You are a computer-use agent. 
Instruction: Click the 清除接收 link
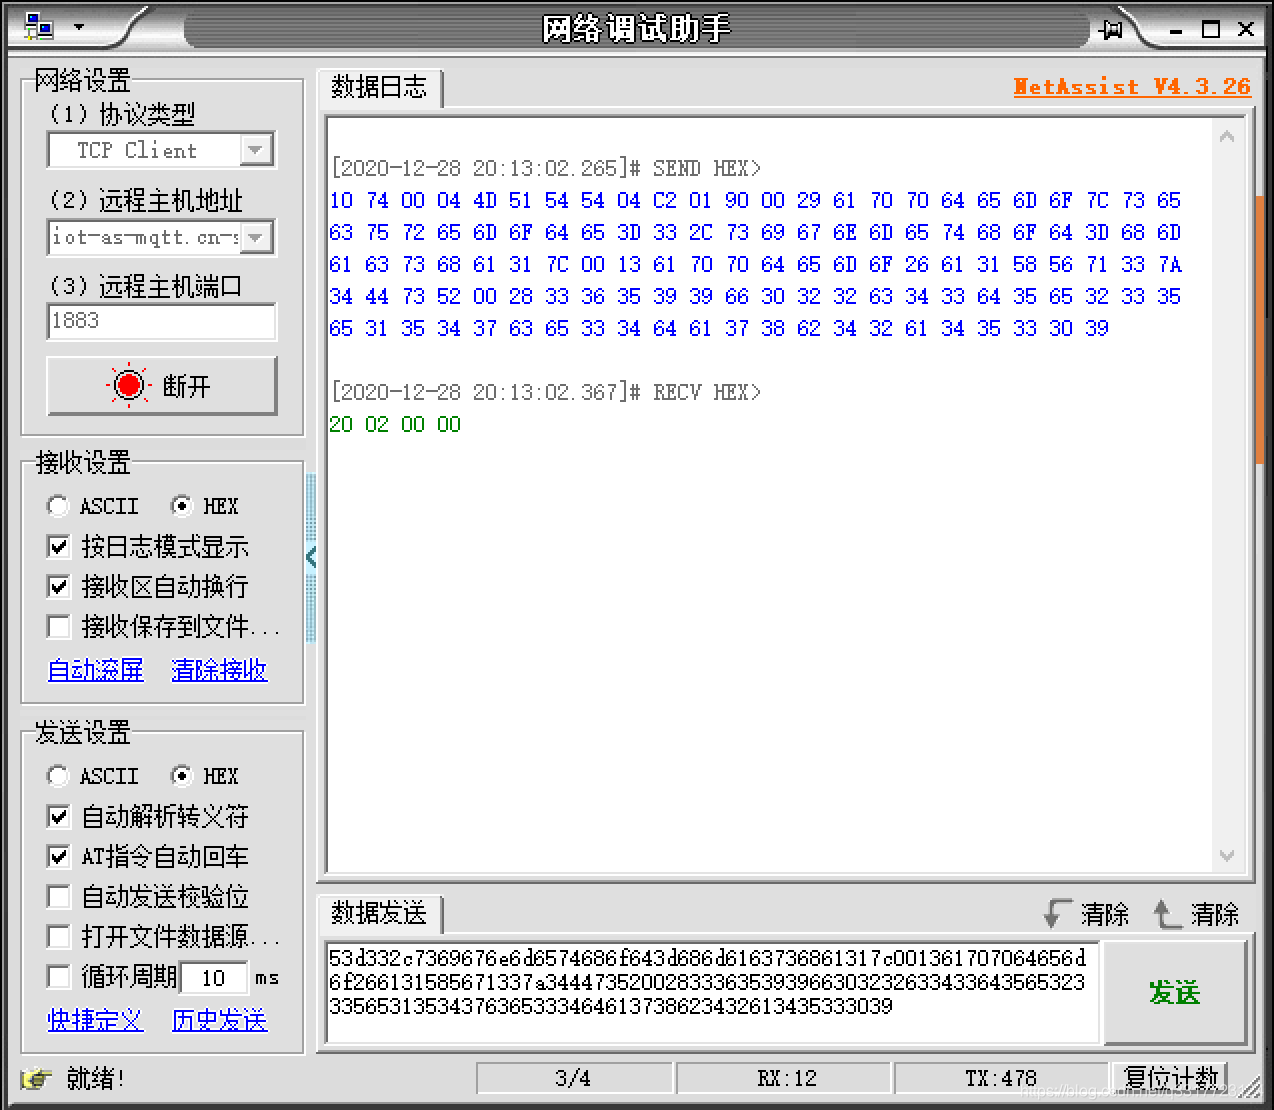(x=219, y=669)
